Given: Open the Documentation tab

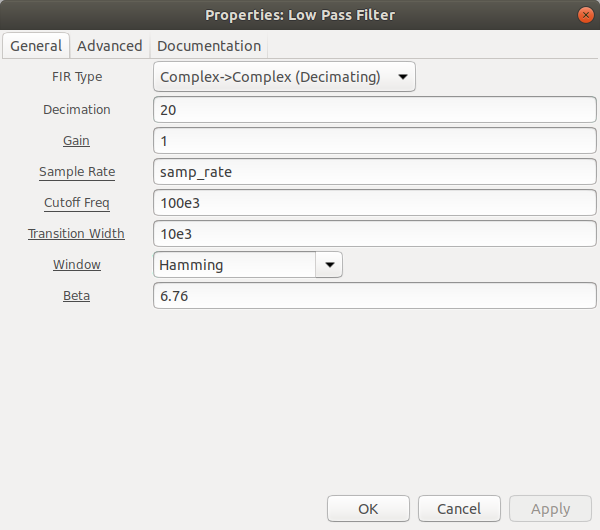Looking at the screenshot, I should pyautogui.click(x=209, y=46).
